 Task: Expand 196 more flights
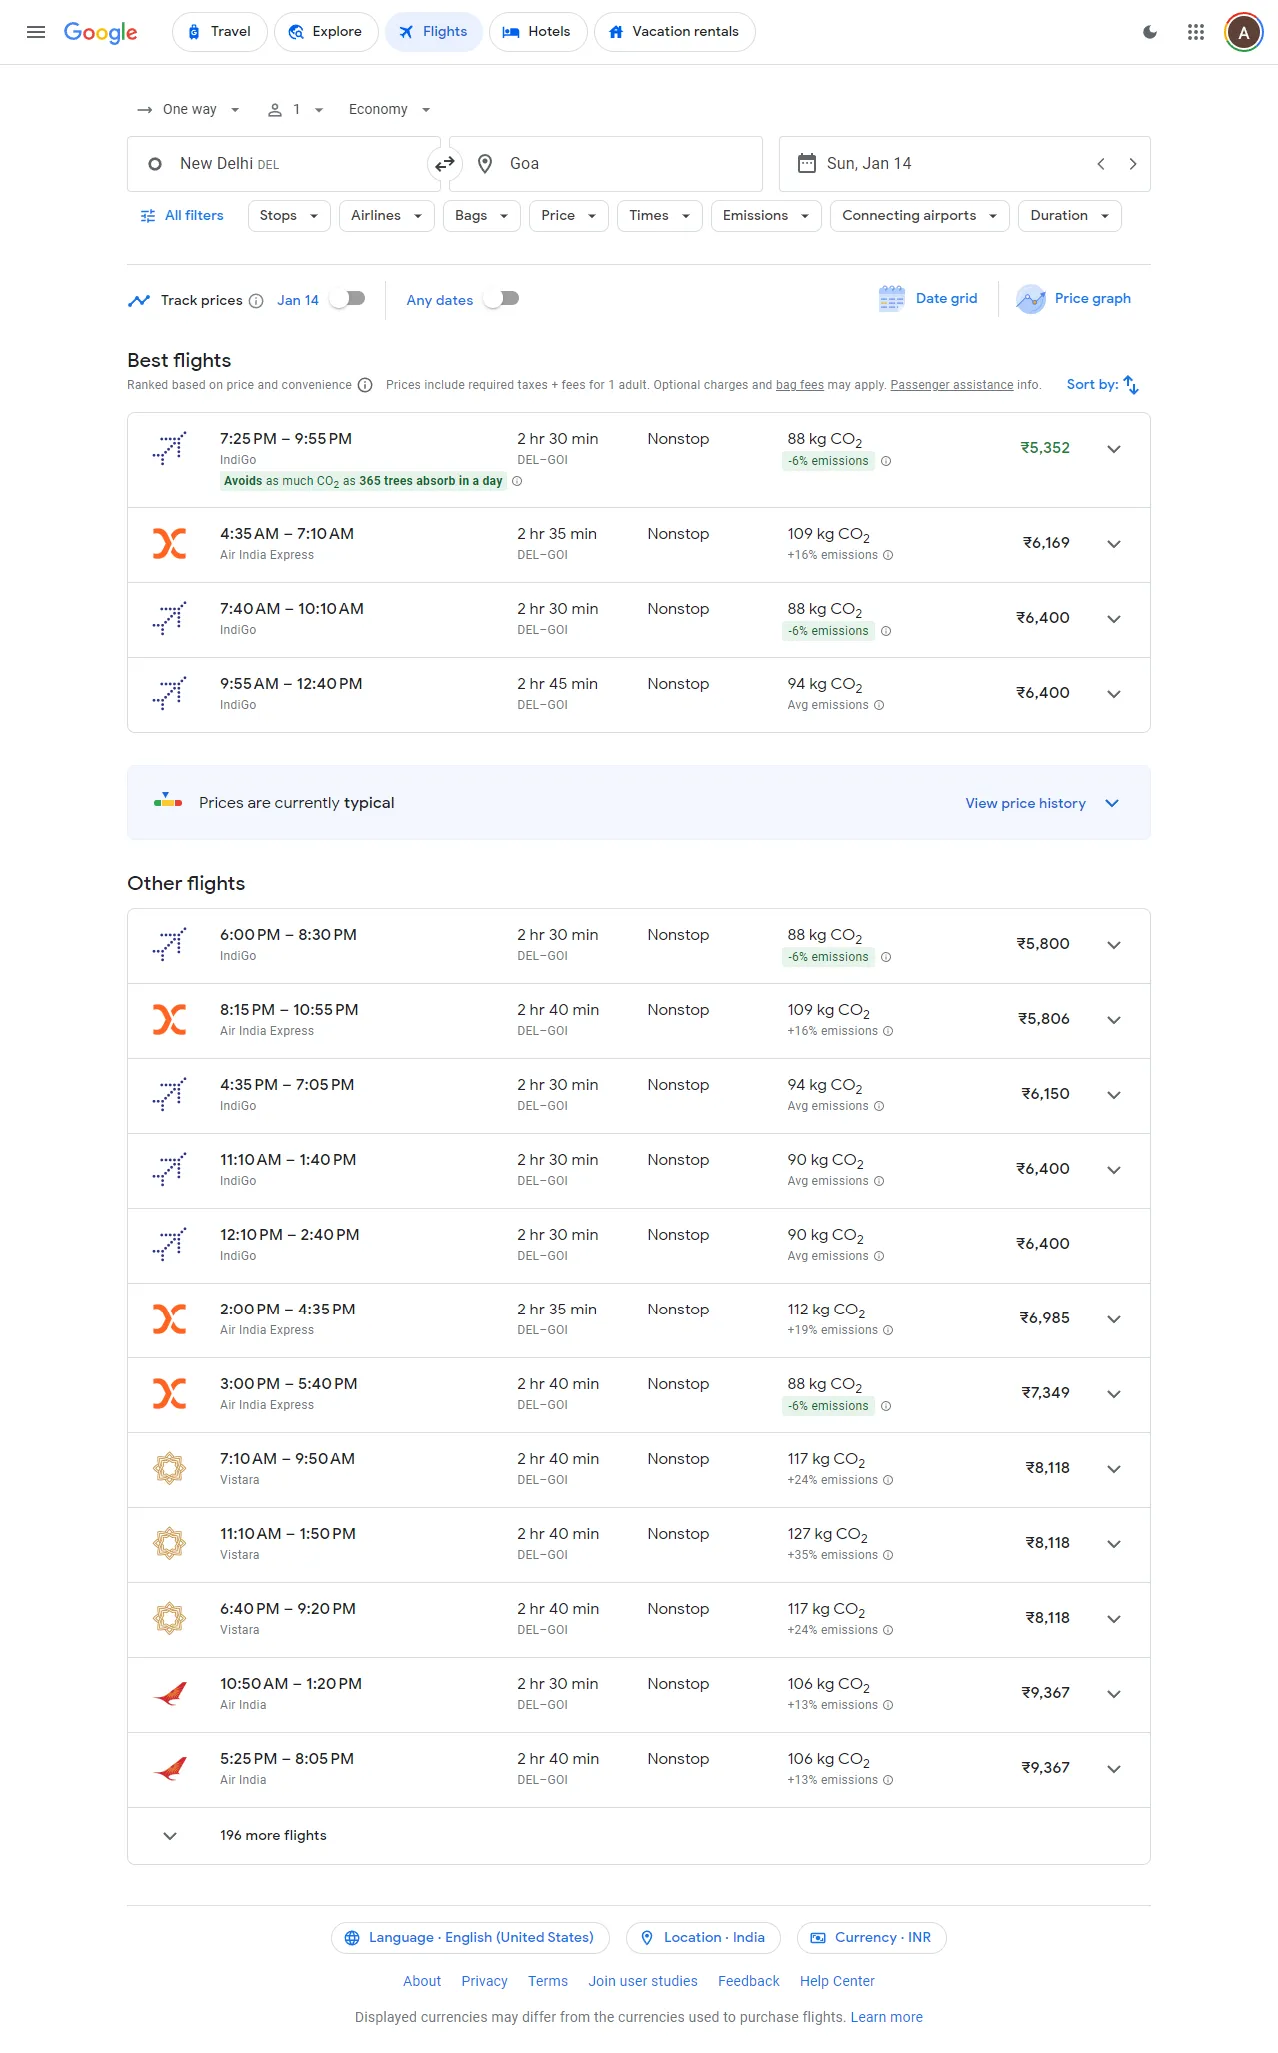[639, 1836]
